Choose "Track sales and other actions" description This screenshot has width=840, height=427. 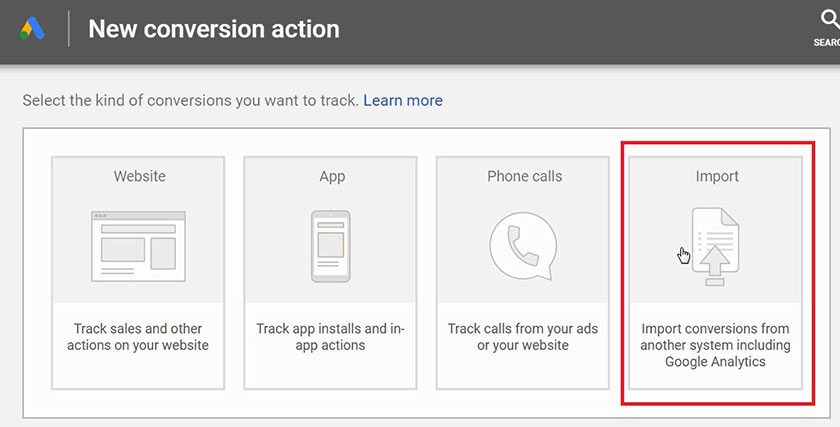[140, 337]
